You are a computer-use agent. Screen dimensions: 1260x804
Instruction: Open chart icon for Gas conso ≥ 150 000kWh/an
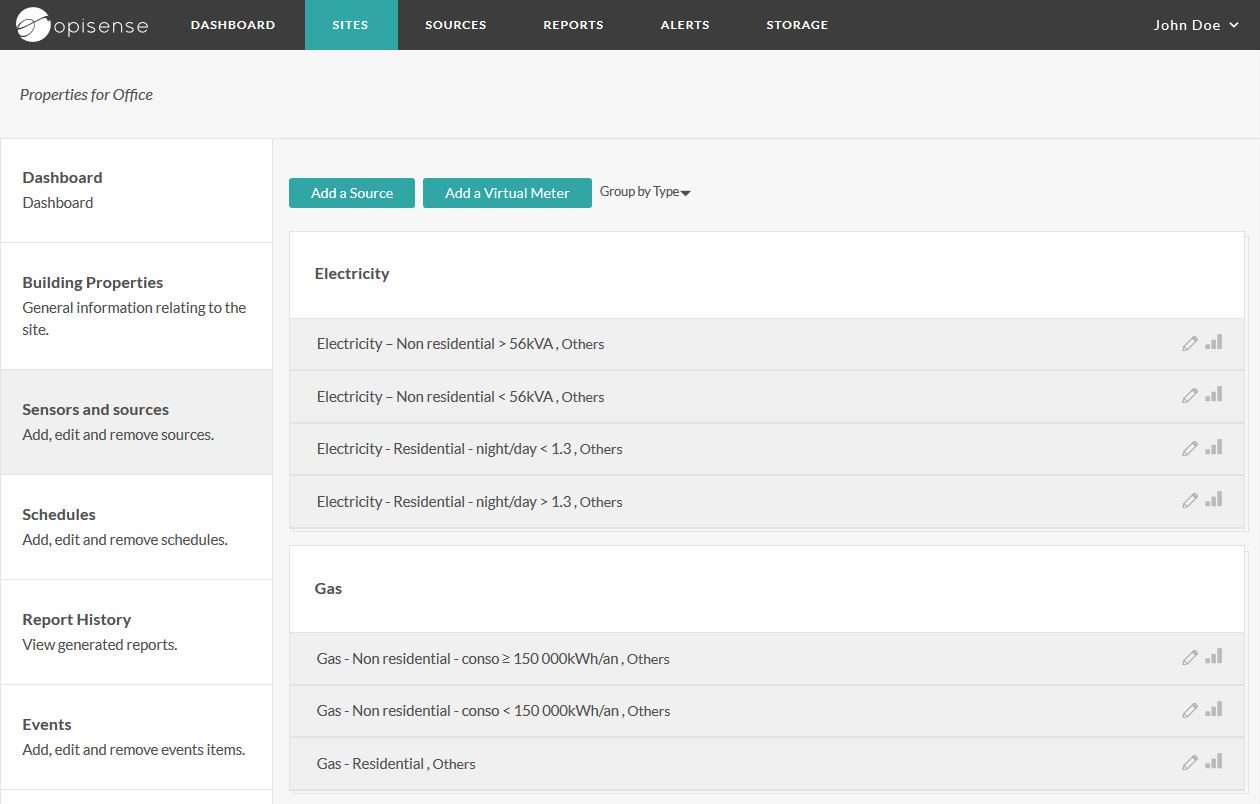tap(1213, 657)
